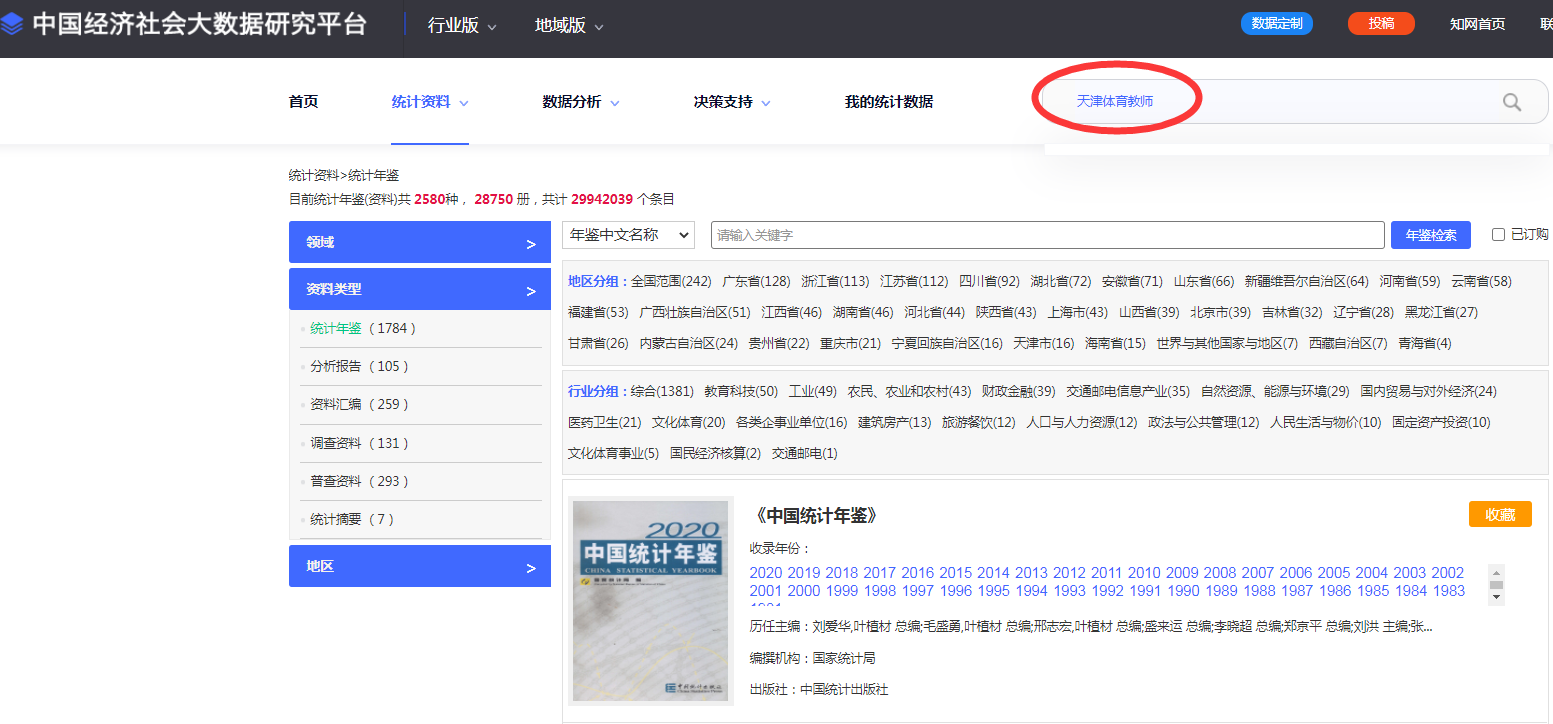1553x724 pixels.
Task: Filter by 全国范围(242)
Action: (x=671, y=281)
